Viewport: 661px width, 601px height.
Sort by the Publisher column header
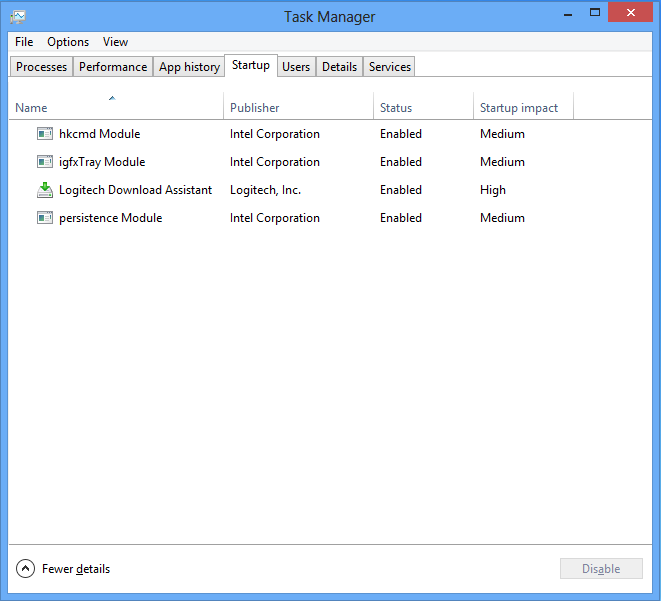point(298,105)
